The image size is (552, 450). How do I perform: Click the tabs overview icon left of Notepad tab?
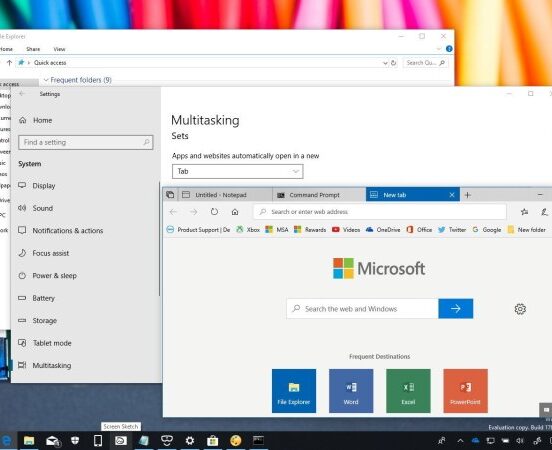[x=170, y=195]
